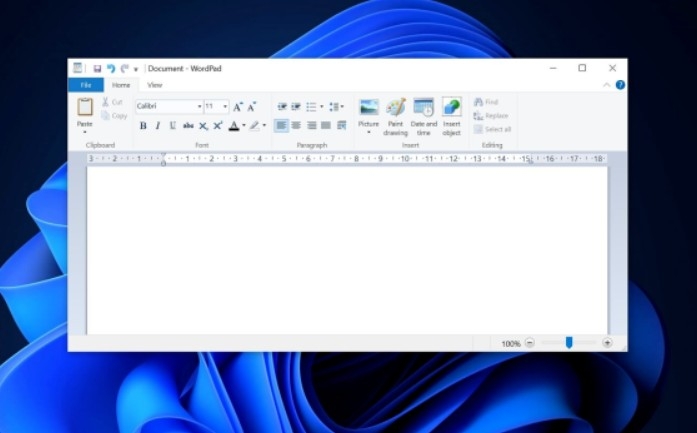Click the Cut button
This screenshot has width=697, height=433.
112,102
